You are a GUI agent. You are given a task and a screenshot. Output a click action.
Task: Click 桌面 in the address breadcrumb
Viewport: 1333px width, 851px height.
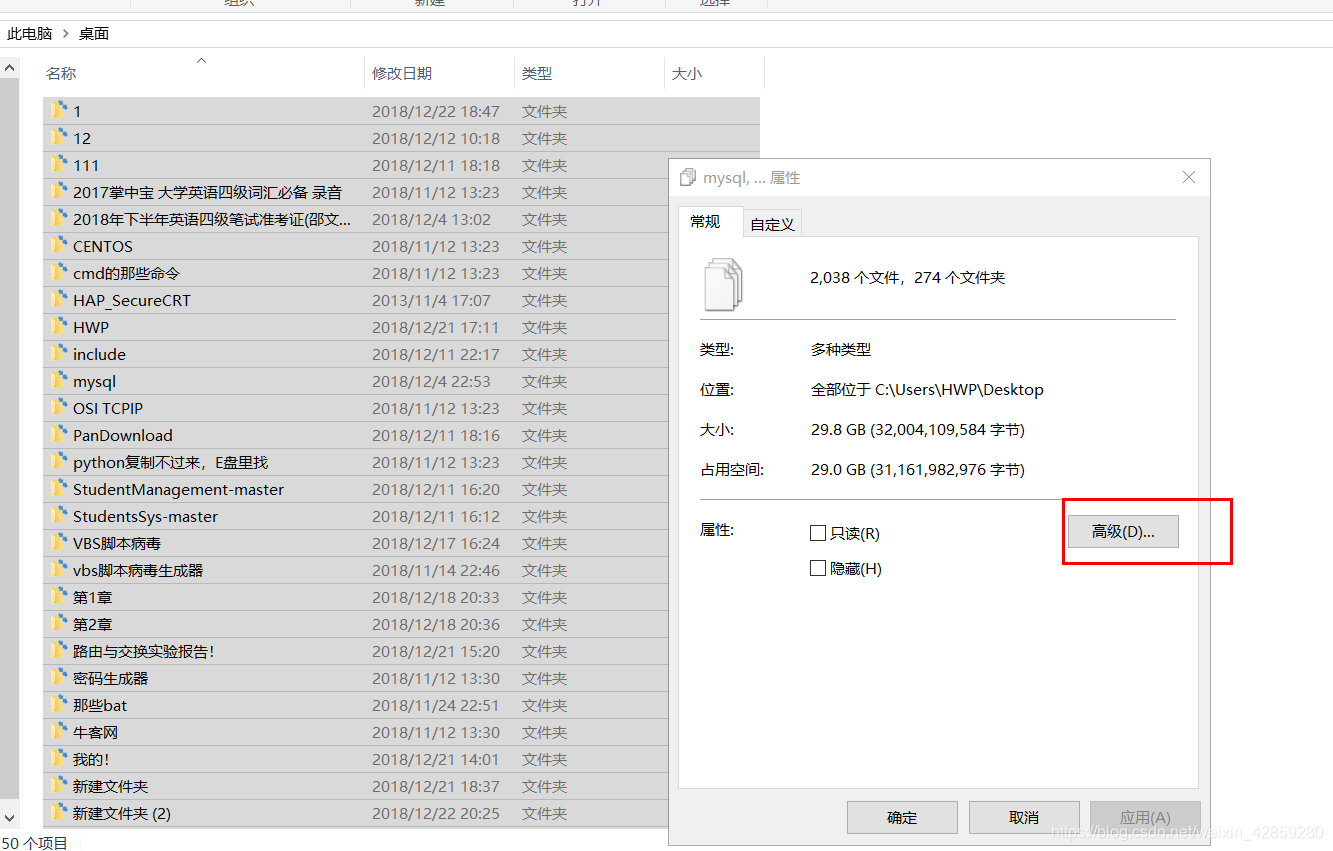(x=94, y=33)
